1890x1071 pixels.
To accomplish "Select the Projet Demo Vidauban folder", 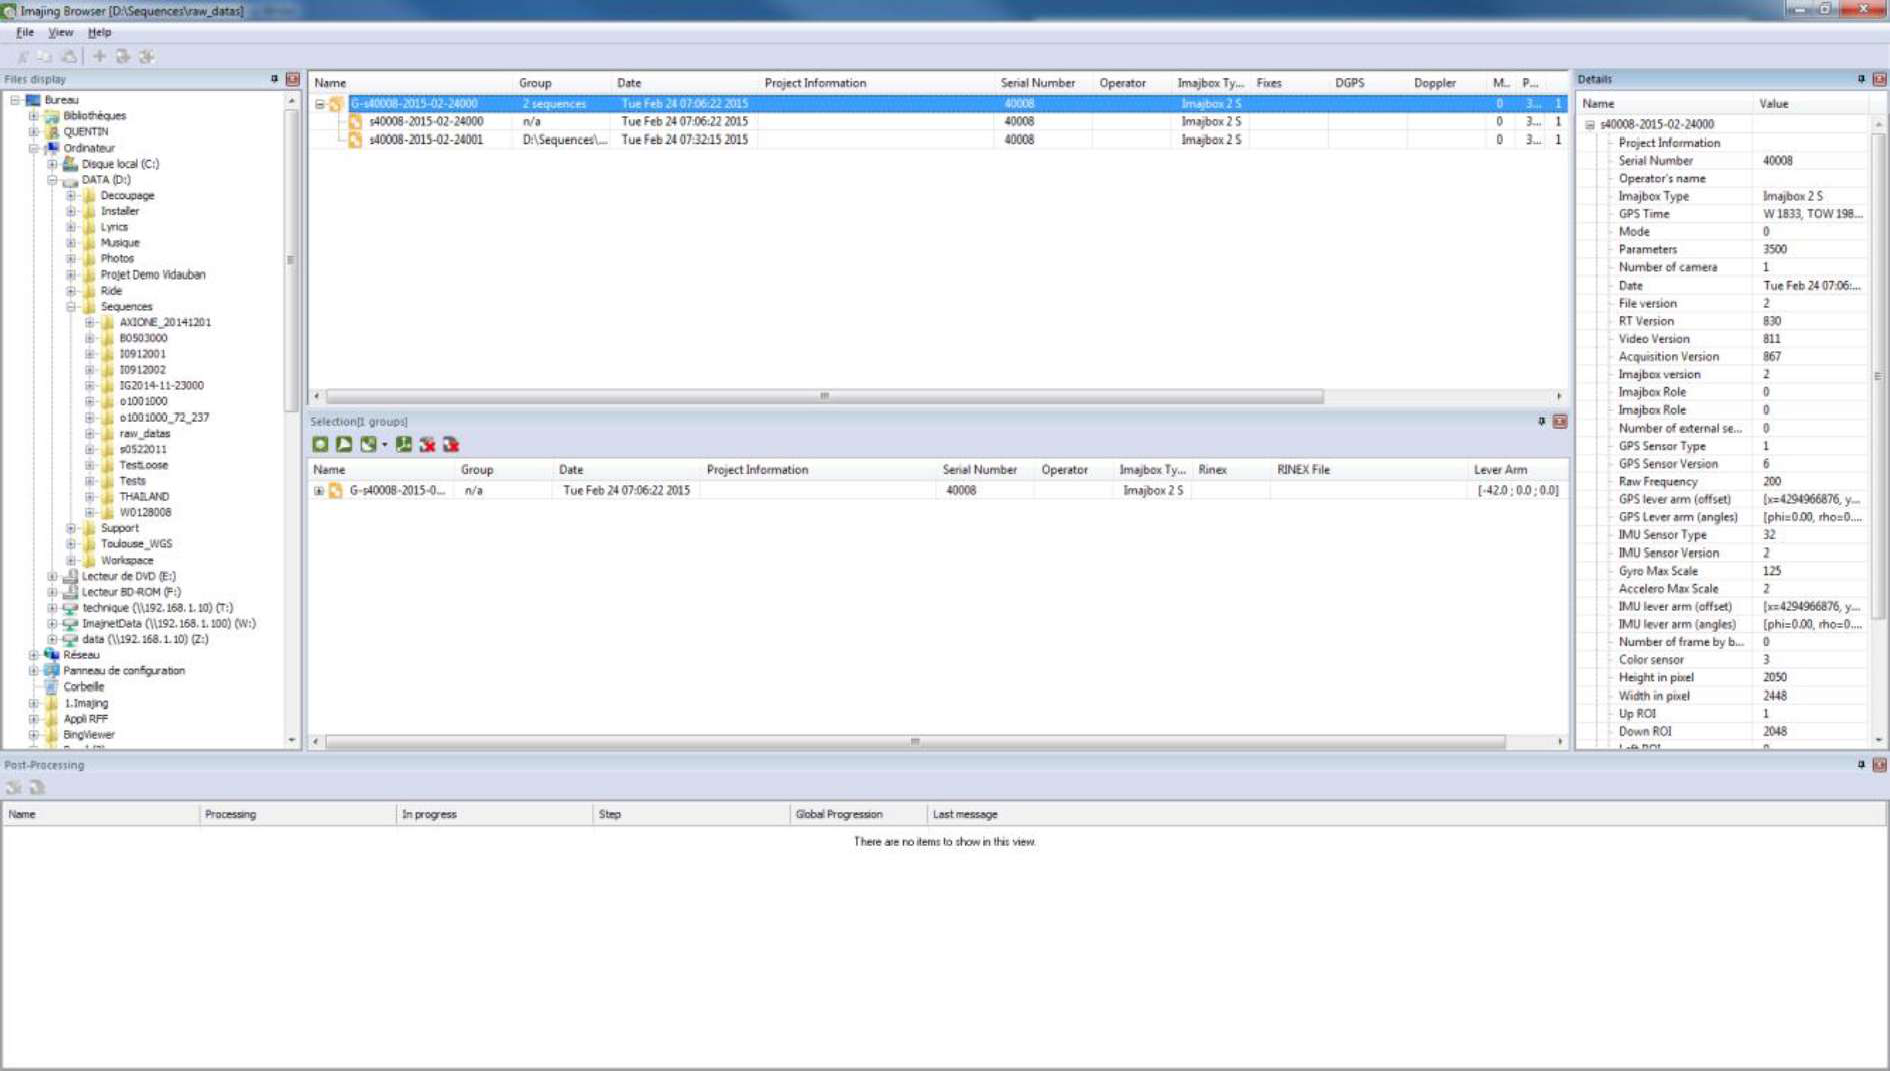I will pos(153,275).
